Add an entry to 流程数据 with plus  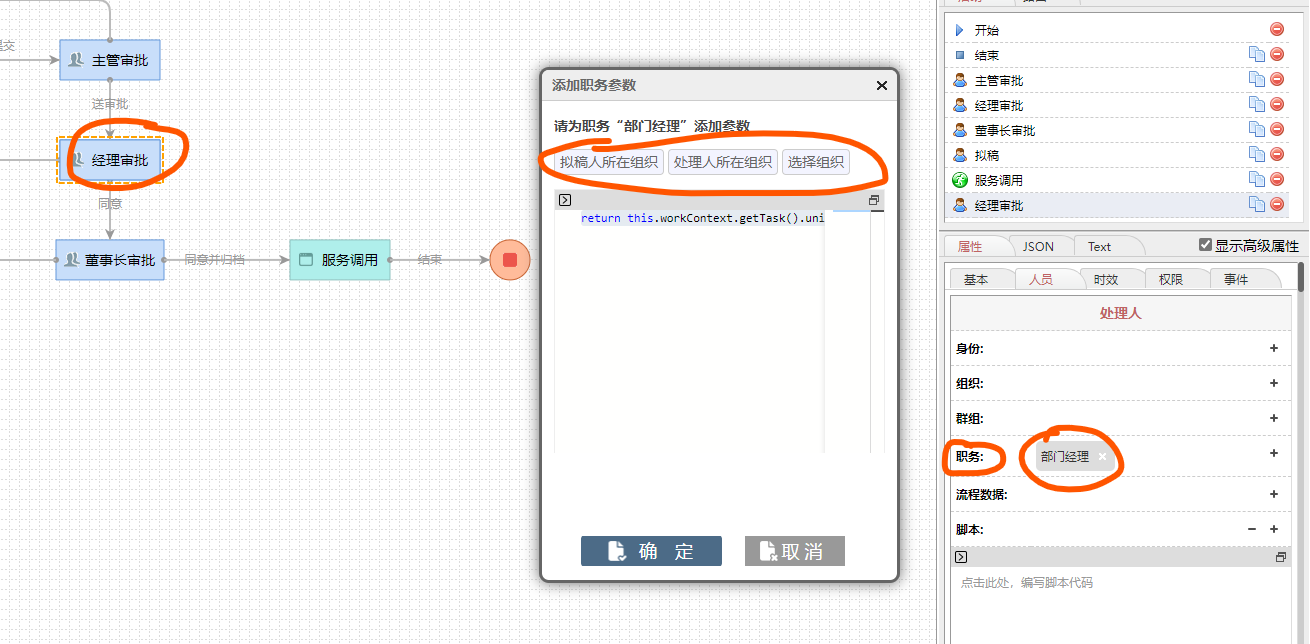(1274, 494)
